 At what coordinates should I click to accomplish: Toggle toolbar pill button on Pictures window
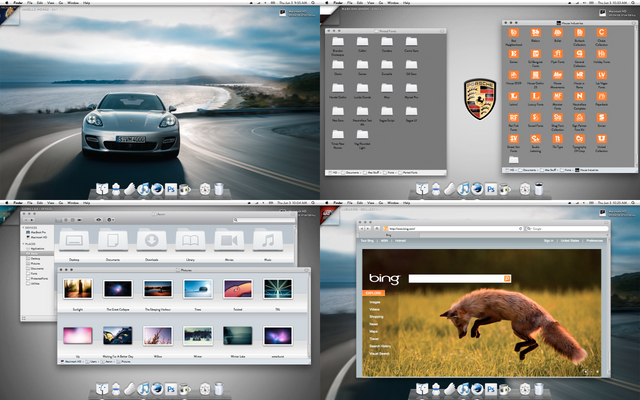306,270
